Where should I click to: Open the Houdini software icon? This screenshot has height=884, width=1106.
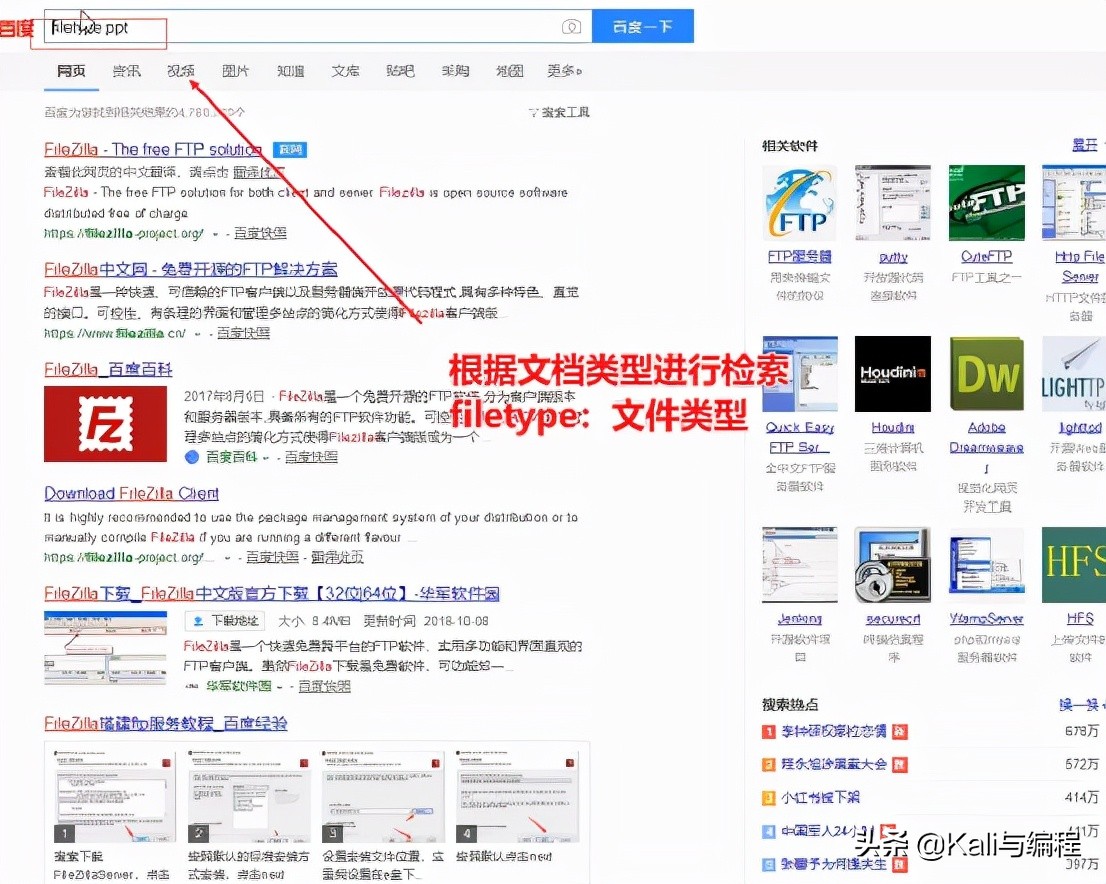click(893, 374)
